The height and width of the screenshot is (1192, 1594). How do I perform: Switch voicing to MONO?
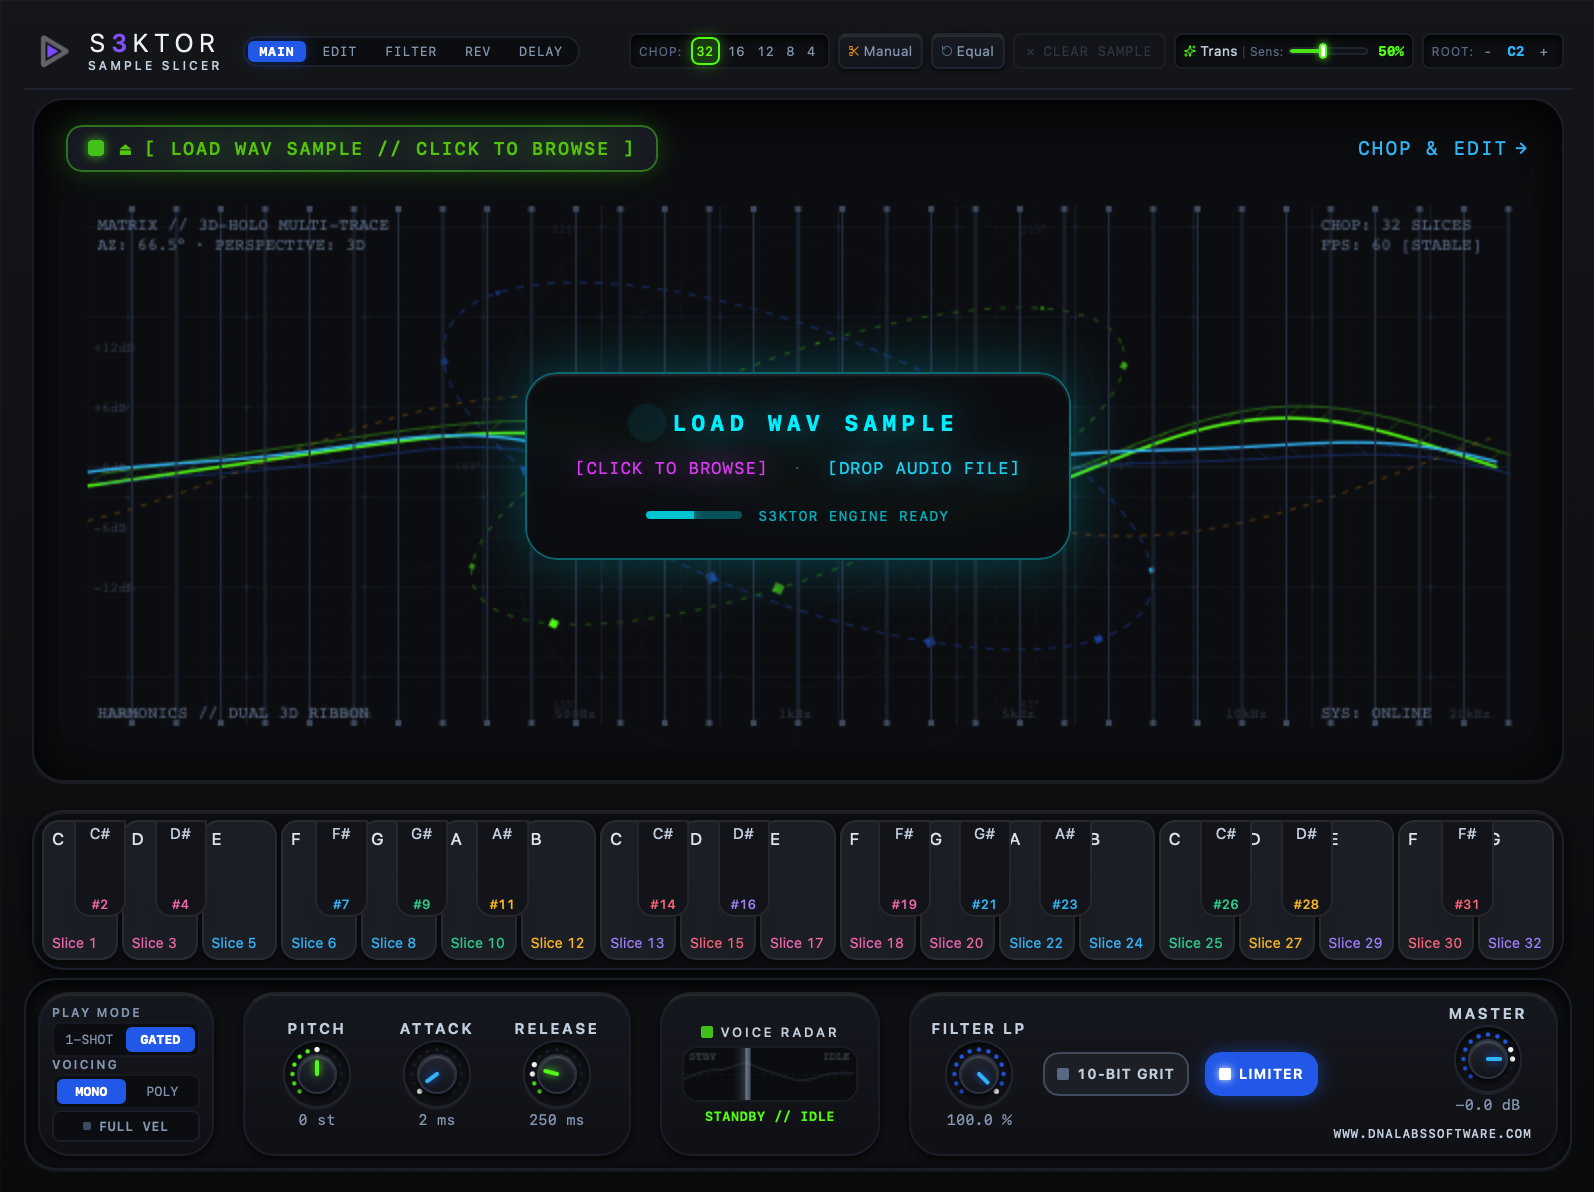coord(91,1091)
